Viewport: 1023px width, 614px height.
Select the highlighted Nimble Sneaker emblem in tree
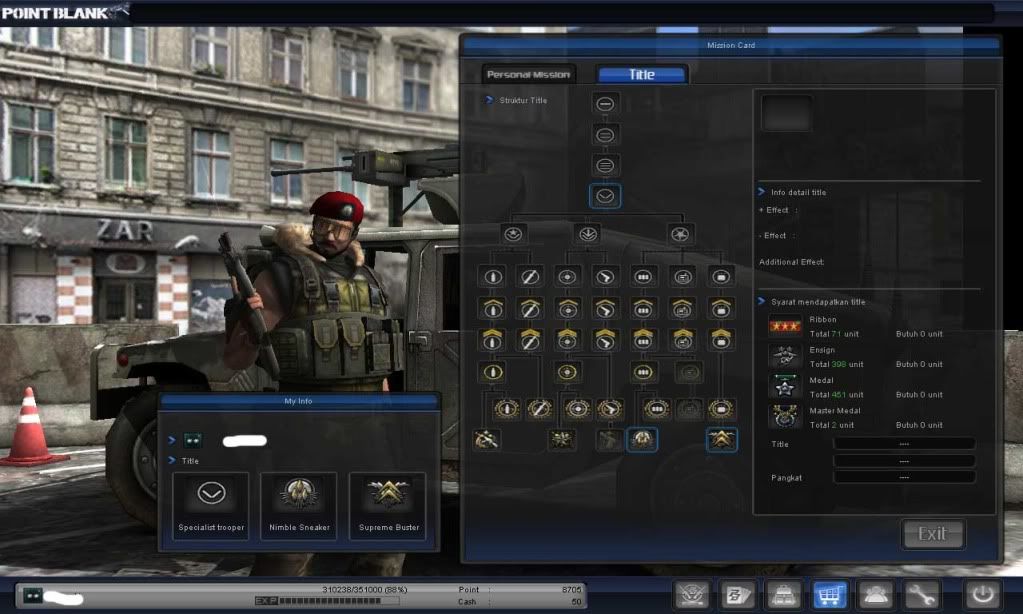[642, 440]
